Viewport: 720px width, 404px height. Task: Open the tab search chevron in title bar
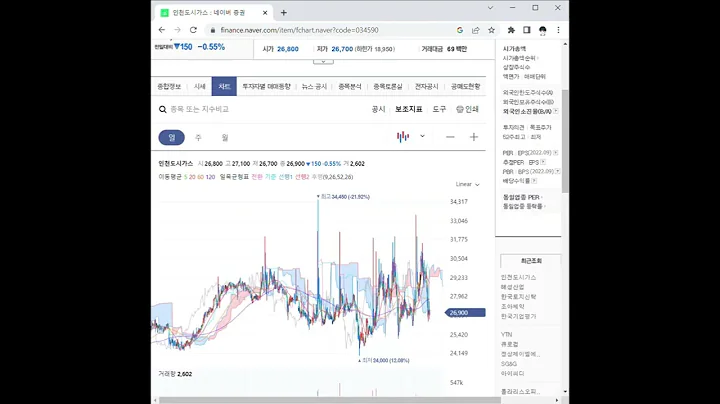click(490, 8)
